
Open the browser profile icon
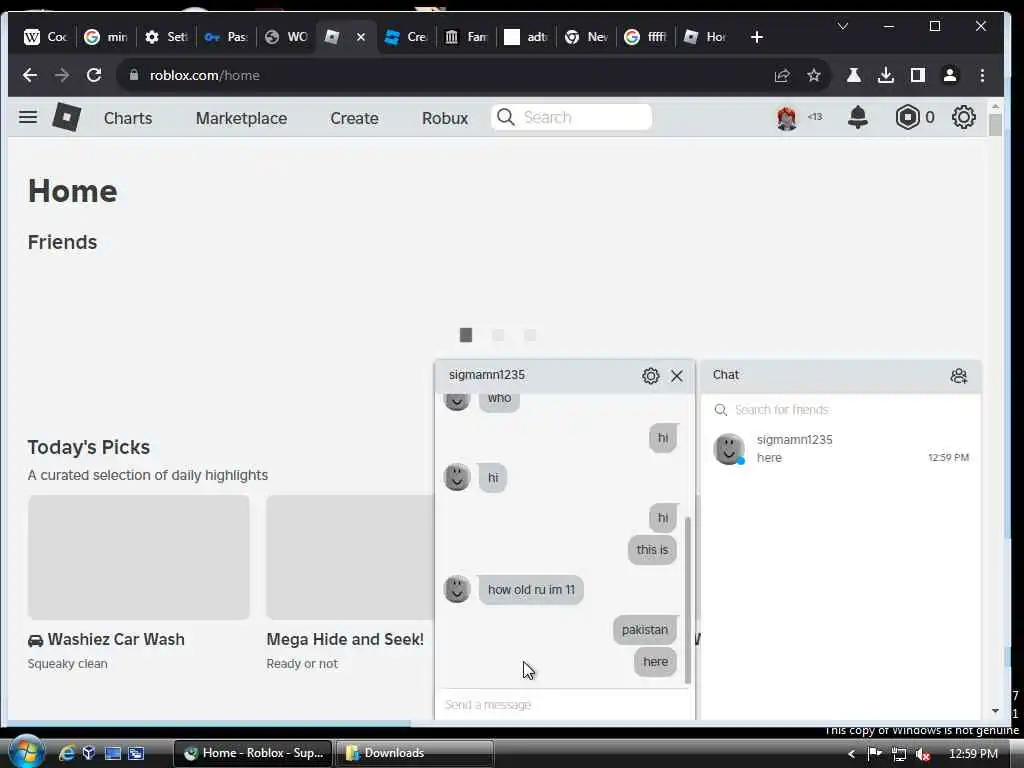coord(950,75)
